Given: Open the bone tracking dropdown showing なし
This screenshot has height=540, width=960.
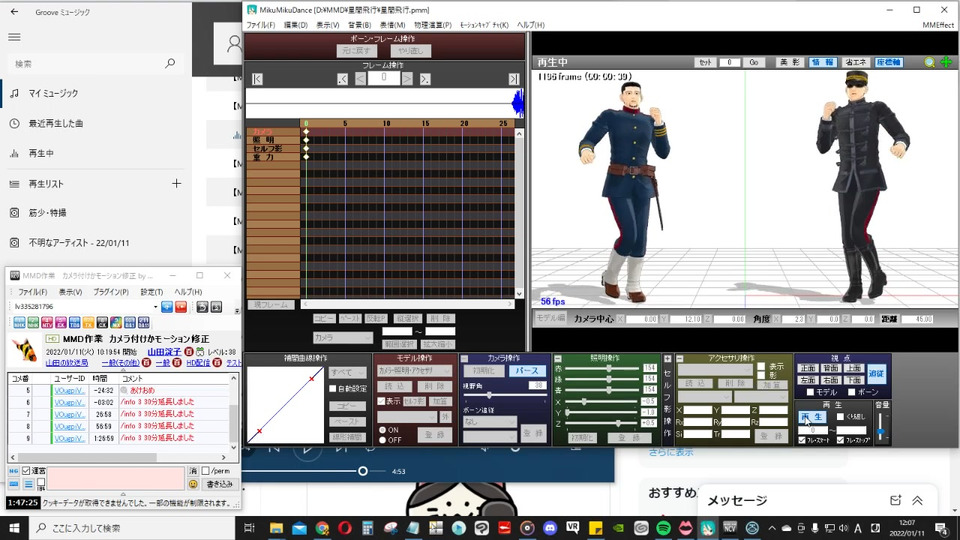Looking at the screenshot, I should (x=490, y=422).
